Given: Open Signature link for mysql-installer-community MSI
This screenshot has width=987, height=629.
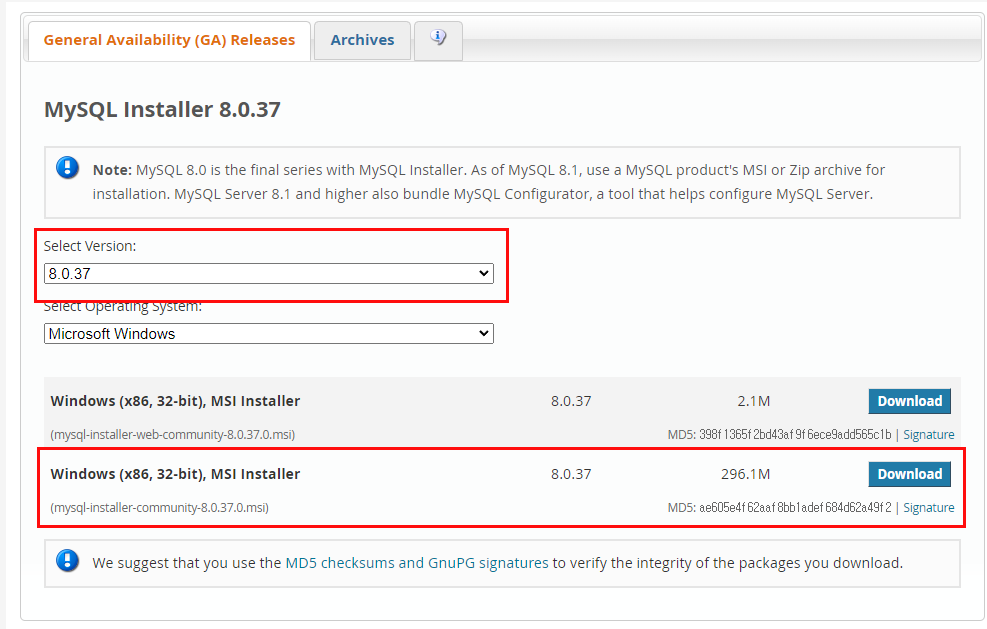Looking at the screenshot, I should 928,507.
